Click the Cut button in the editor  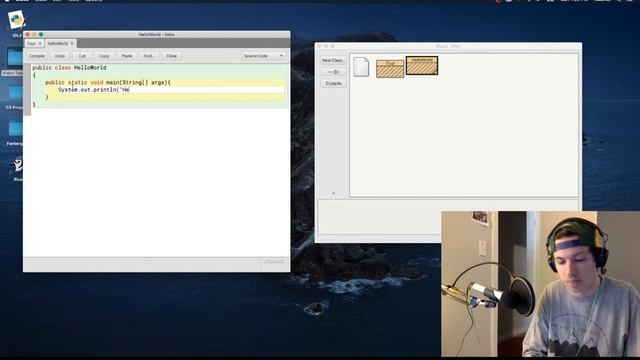point(82,56)
